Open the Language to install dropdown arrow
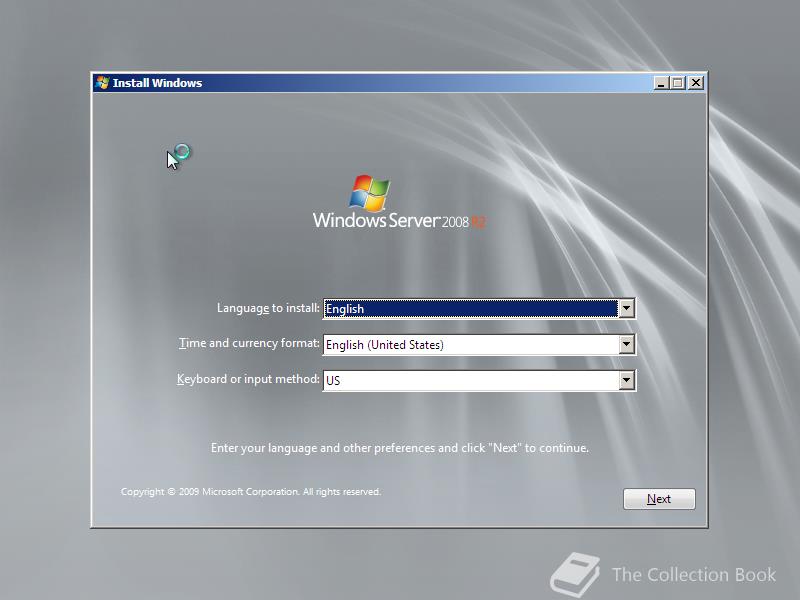 [x=626, y=308]
